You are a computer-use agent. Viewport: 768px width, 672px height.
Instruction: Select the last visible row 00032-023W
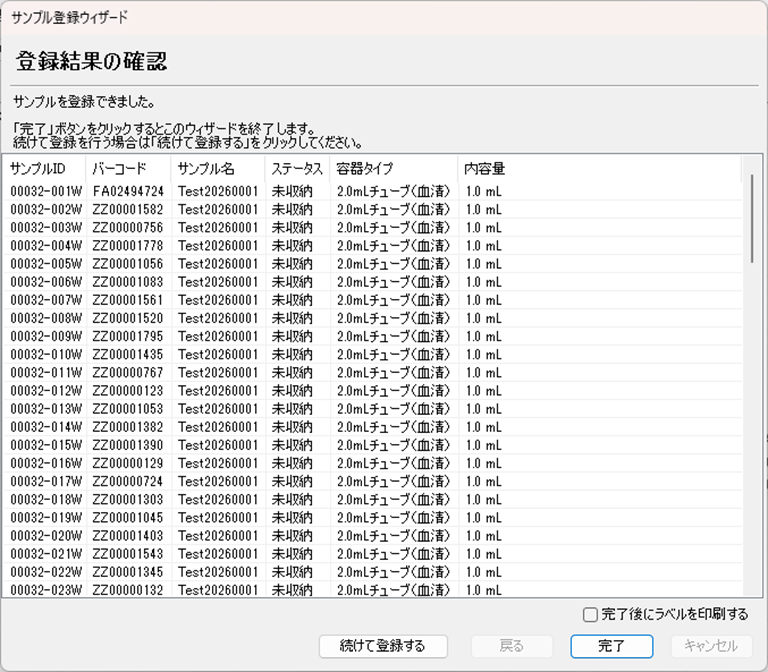tap(45, 589)
